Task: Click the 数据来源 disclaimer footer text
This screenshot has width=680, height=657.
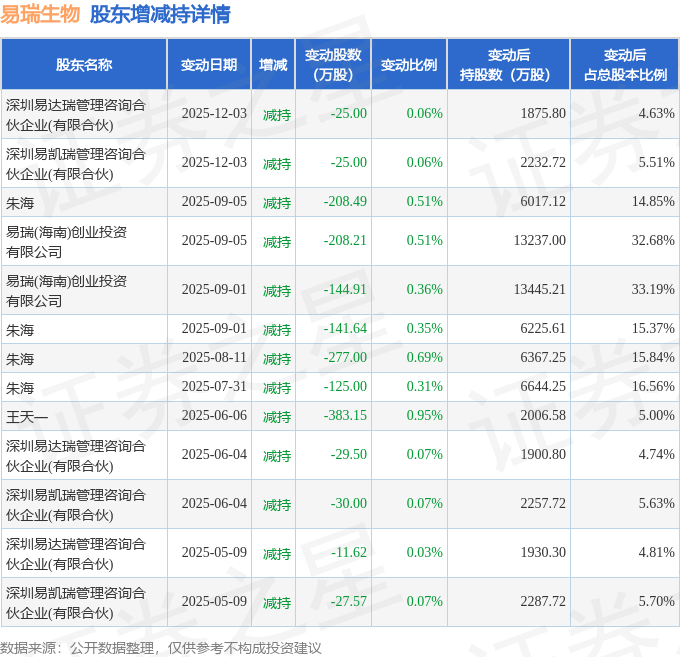Action: point(160,648)
